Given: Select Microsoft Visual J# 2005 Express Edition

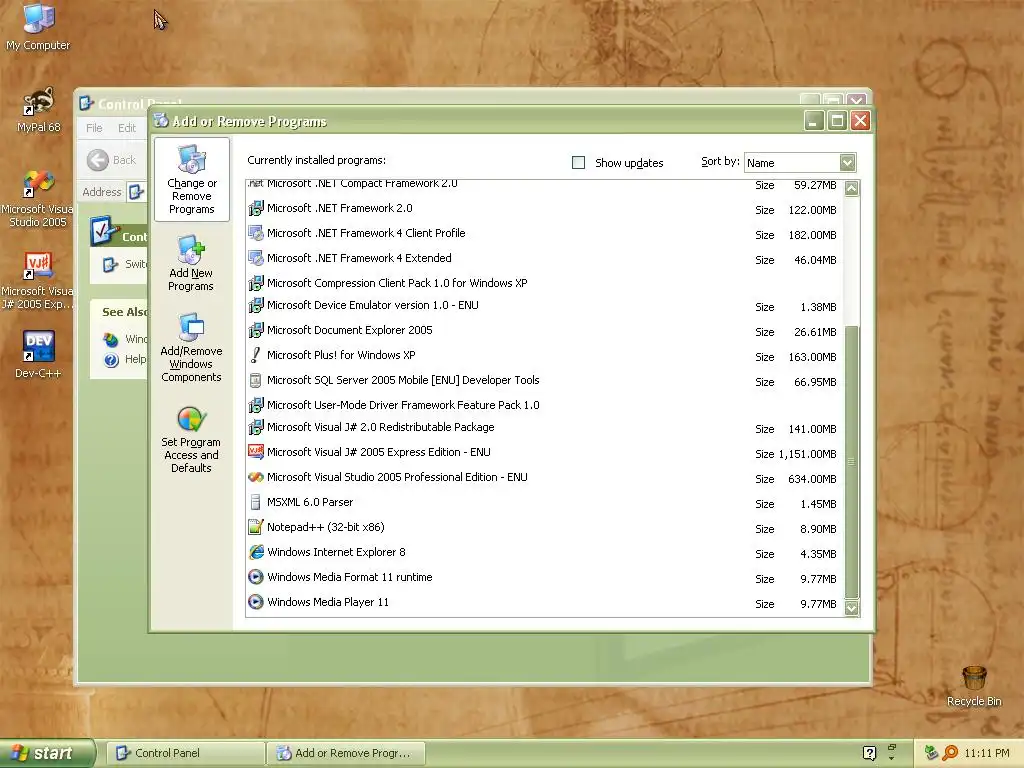Looking at the screenshot, I should pos(545,453).
